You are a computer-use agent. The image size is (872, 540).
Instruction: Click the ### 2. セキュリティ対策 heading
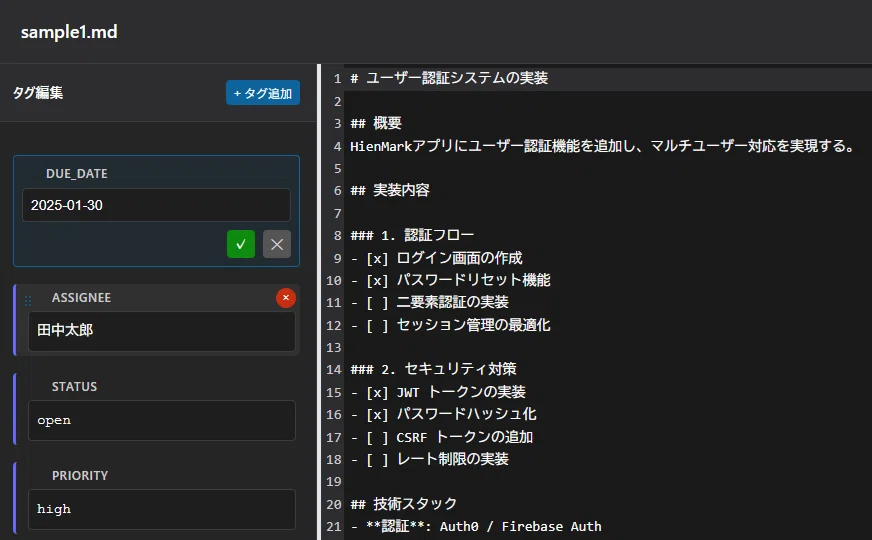pyautogui.click(x=433, y=369)
